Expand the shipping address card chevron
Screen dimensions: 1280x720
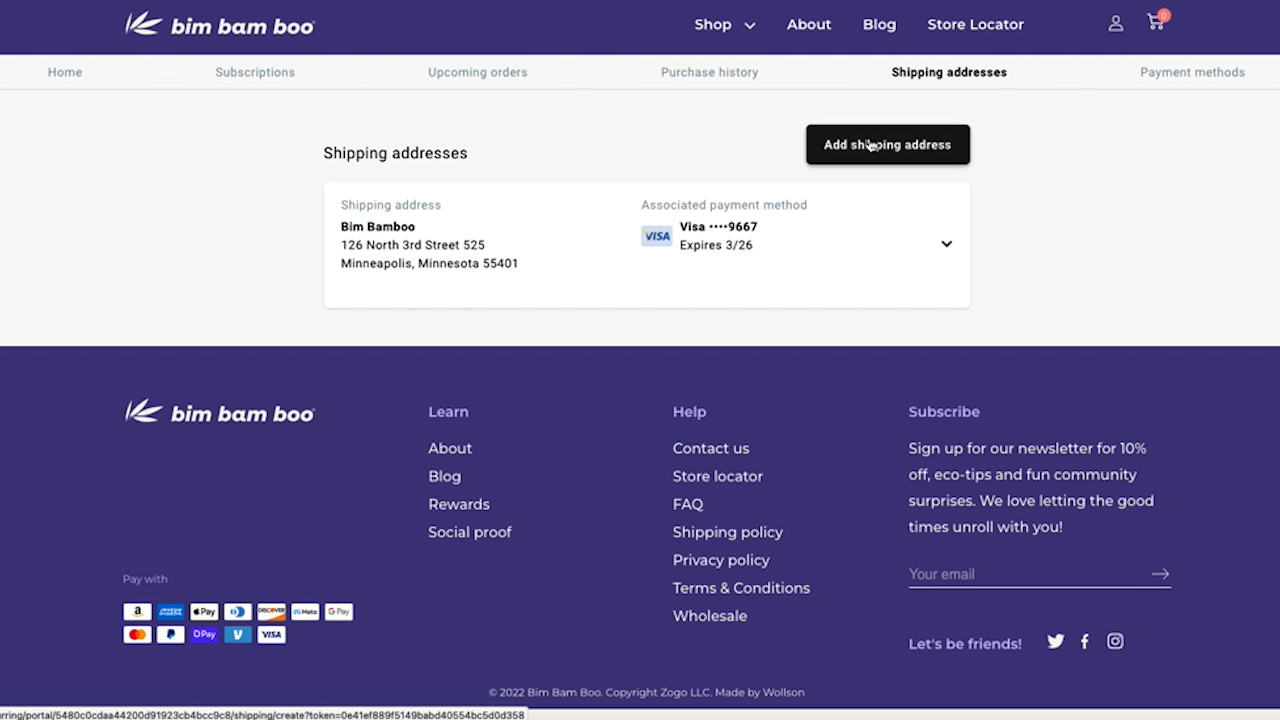pos(946,244)
